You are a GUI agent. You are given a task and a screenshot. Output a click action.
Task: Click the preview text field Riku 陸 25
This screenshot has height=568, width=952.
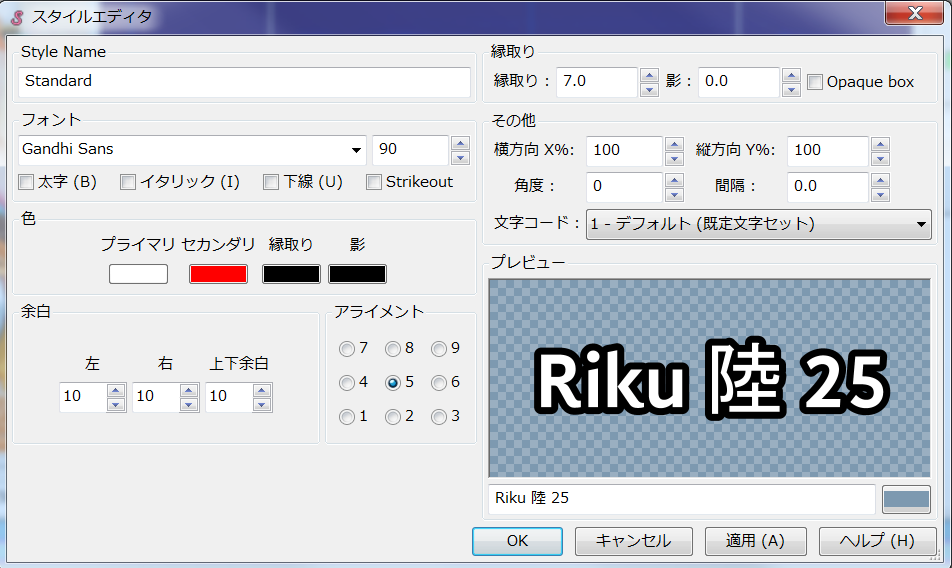(x=682, y=499)
